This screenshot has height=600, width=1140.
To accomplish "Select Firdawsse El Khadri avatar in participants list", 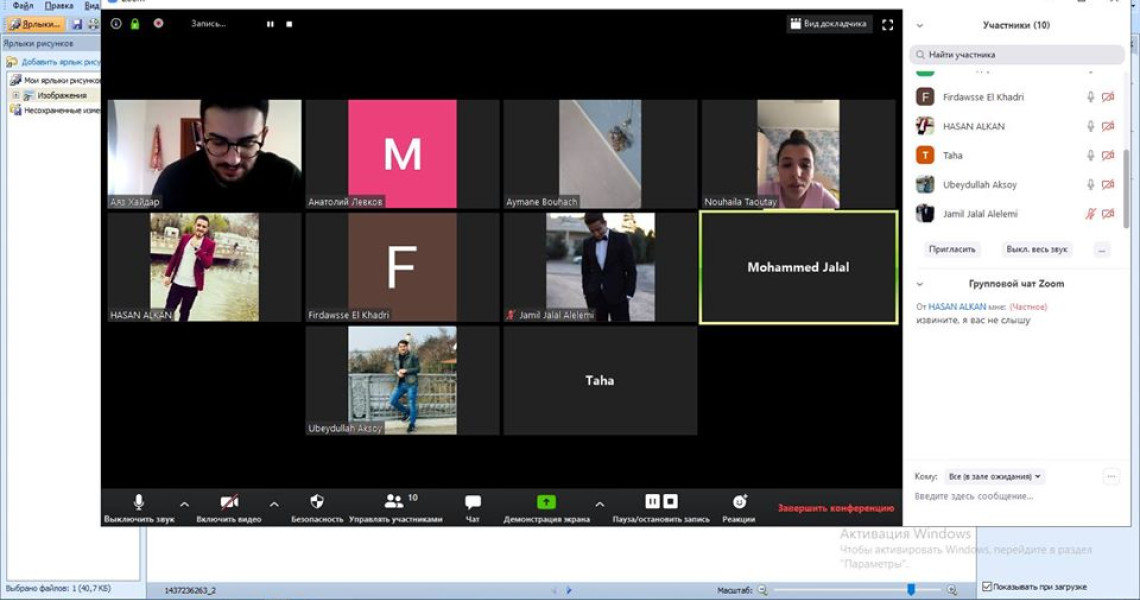I will (x=925, y=97).
